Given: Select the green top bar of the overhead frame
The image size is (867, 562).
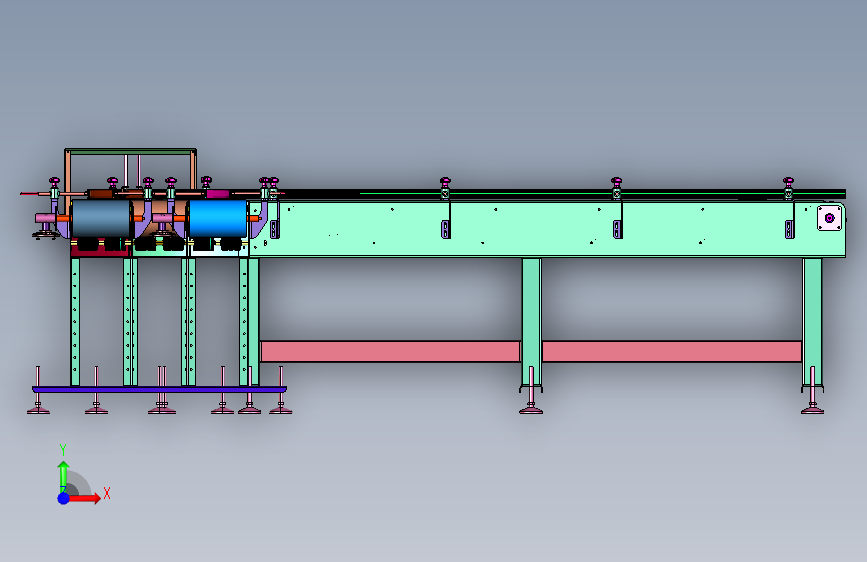Looking at the screenshot, I should click(130, 151).
